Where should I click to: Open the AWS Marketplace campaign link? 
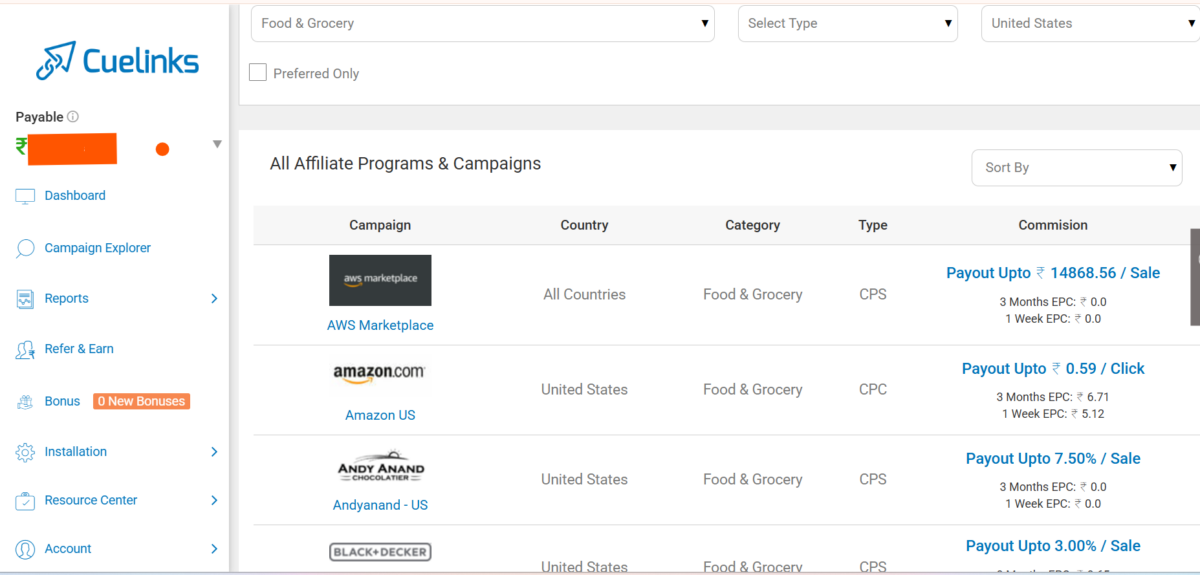tap(380, 325)
